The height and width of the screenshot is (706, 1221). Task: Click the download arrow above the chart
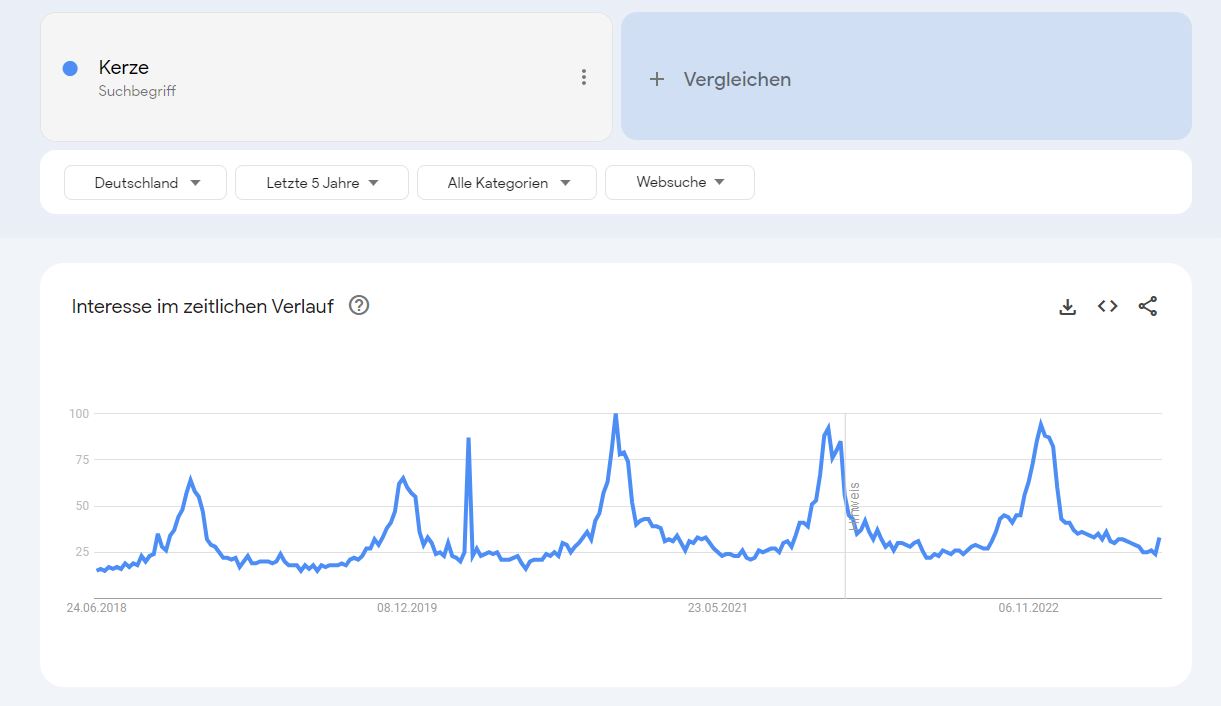[x=1067, y=306]
